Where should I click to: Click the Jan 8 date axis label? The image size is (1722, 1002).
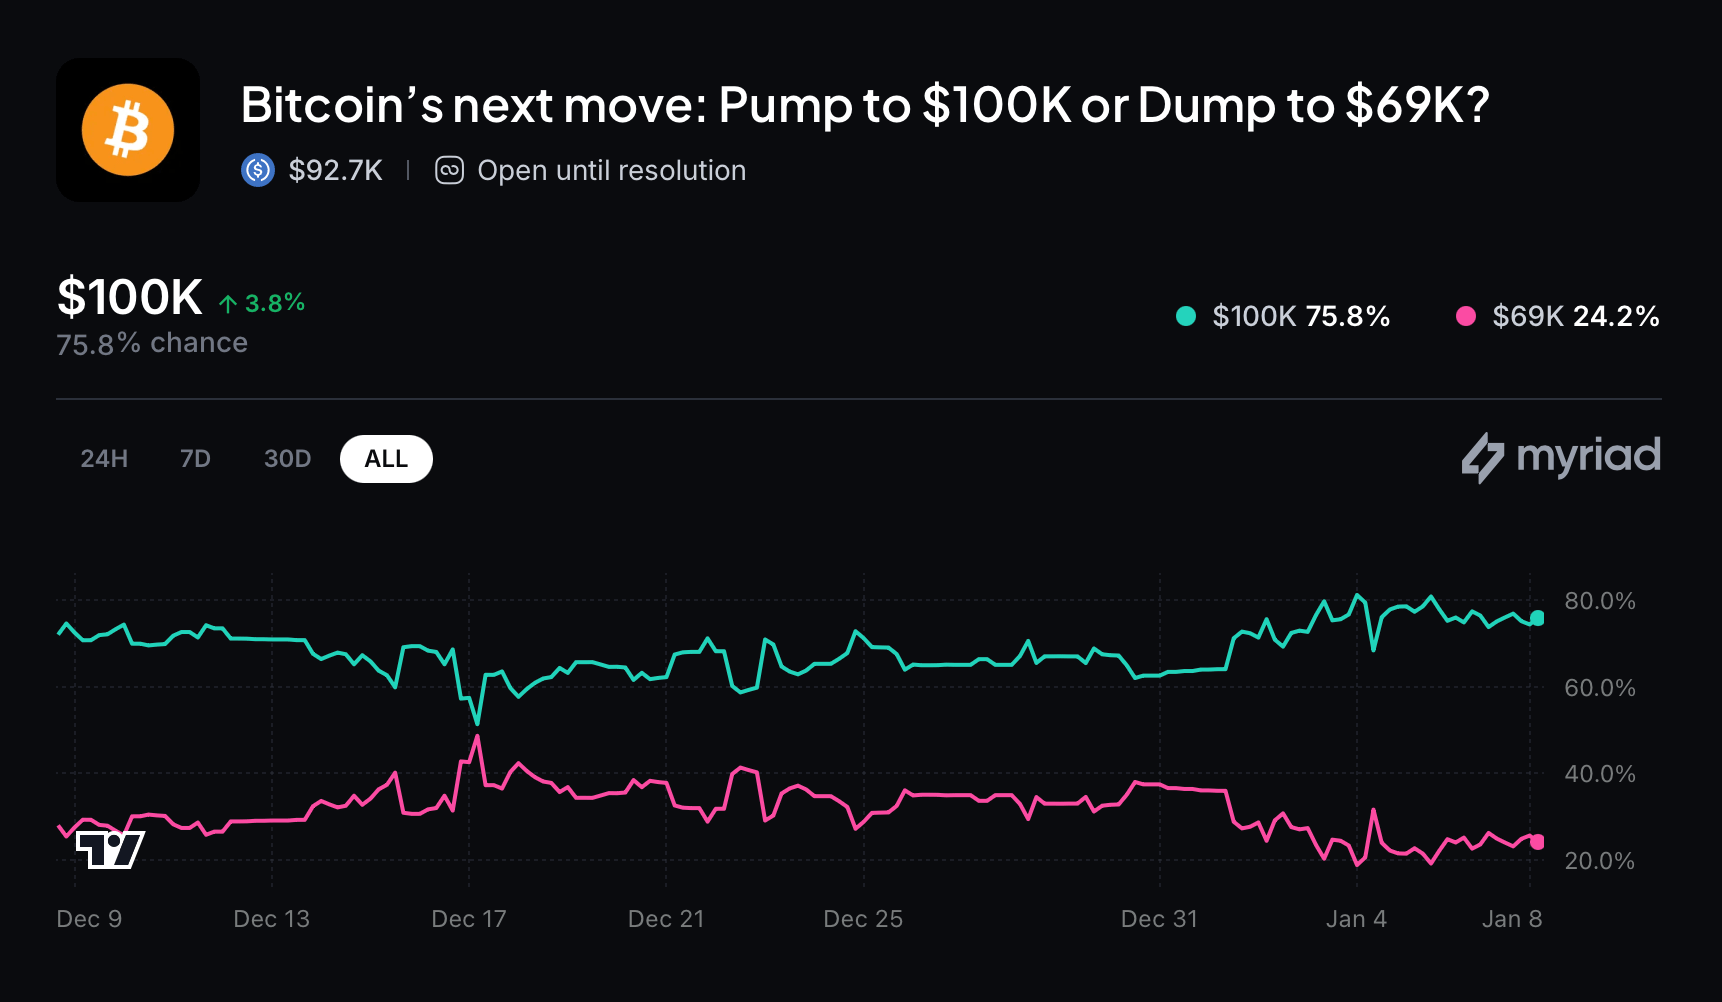coord(1512,918)
